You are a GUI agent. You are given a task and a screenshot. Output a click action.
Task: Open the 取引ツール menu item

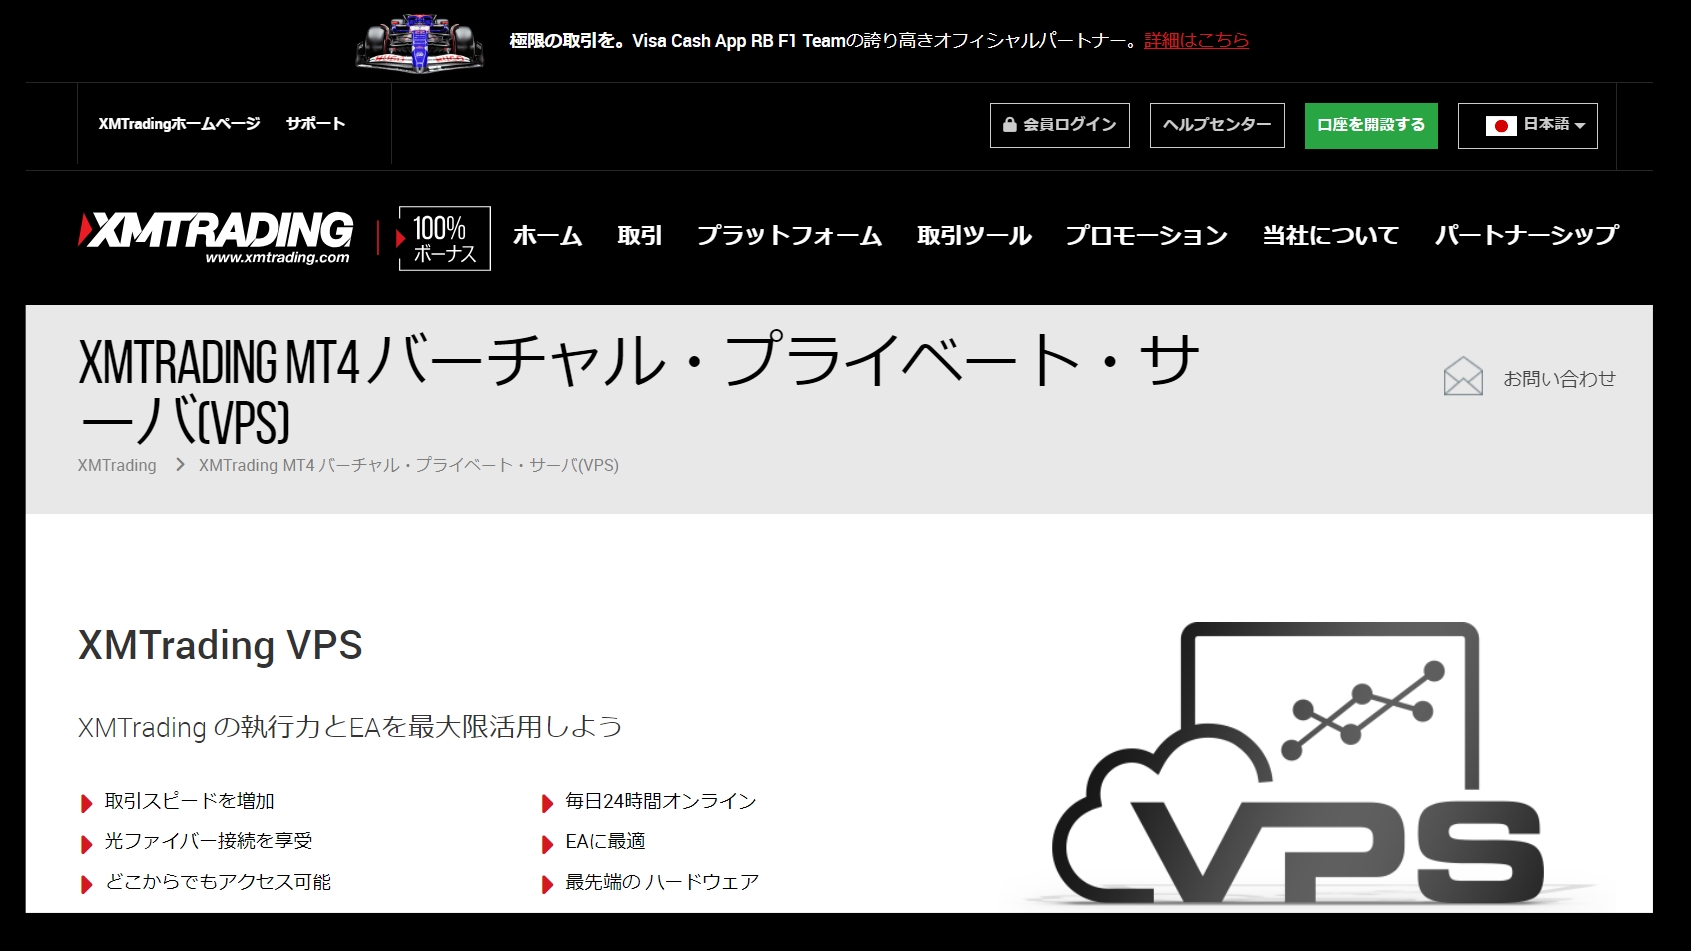pos(974,236)
